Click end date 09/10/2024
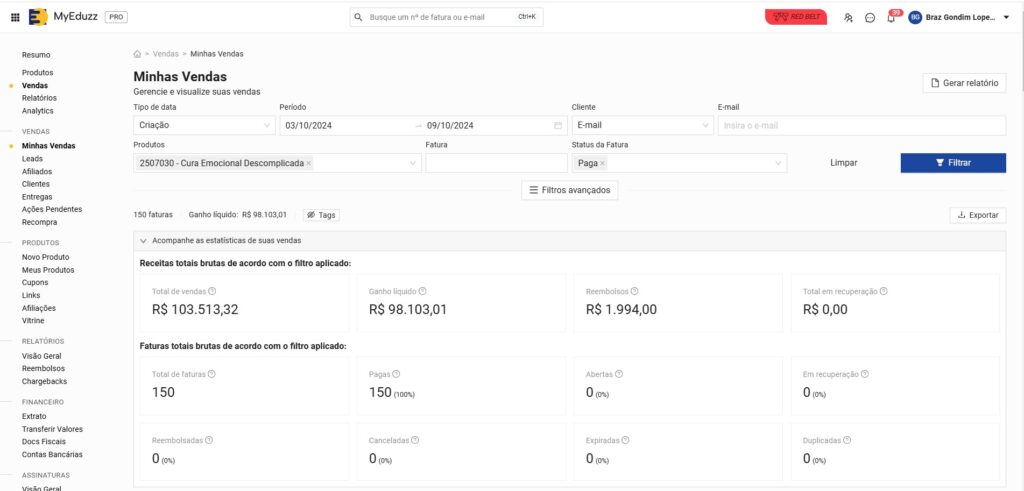The width and height of the screenshot is (1024, 491). (450, 125)
